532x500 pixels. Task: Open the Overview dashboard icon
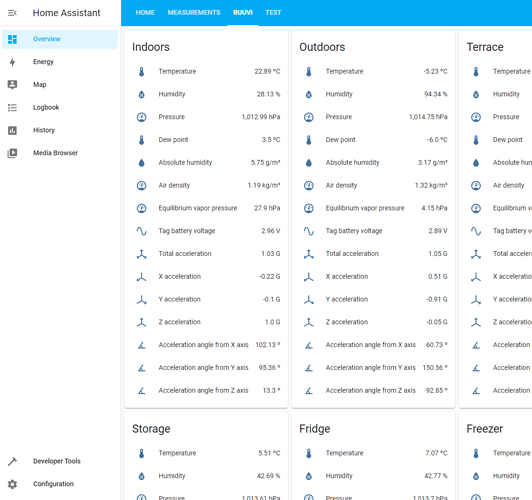click(x=12, y=39)
